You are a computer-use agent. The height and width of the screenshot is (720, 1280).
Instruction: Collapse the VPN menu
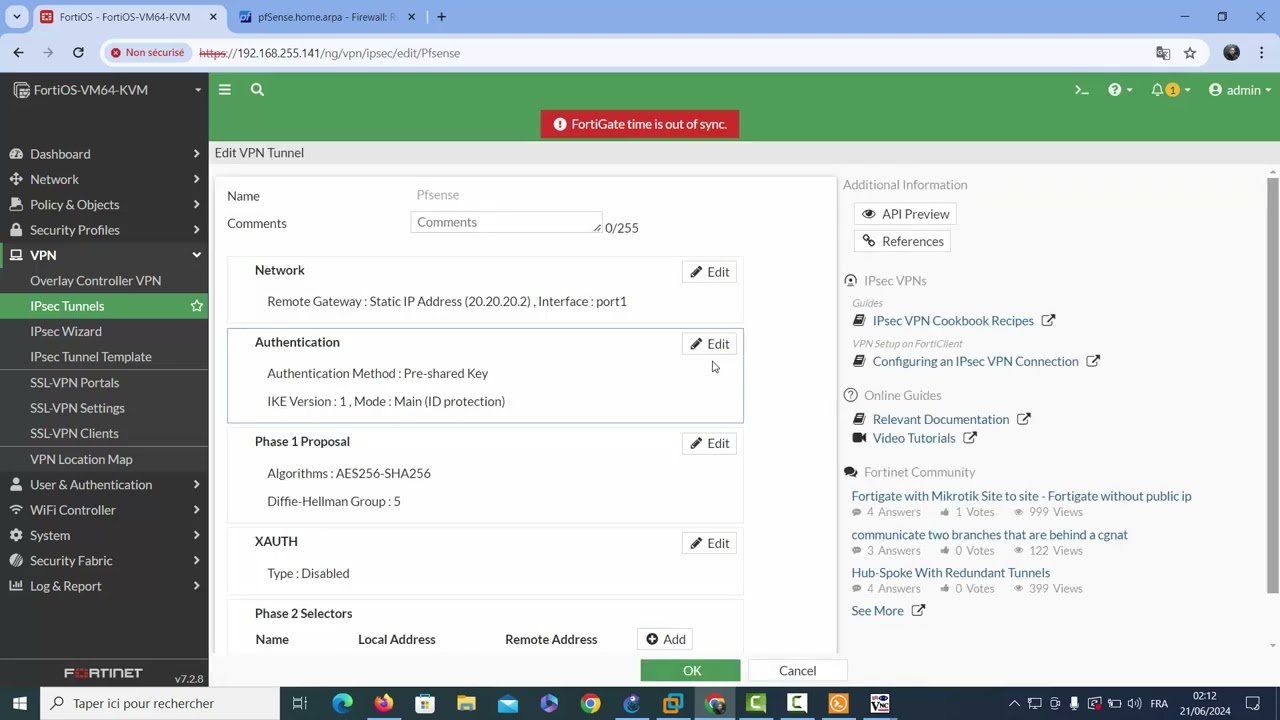point(104,255)
